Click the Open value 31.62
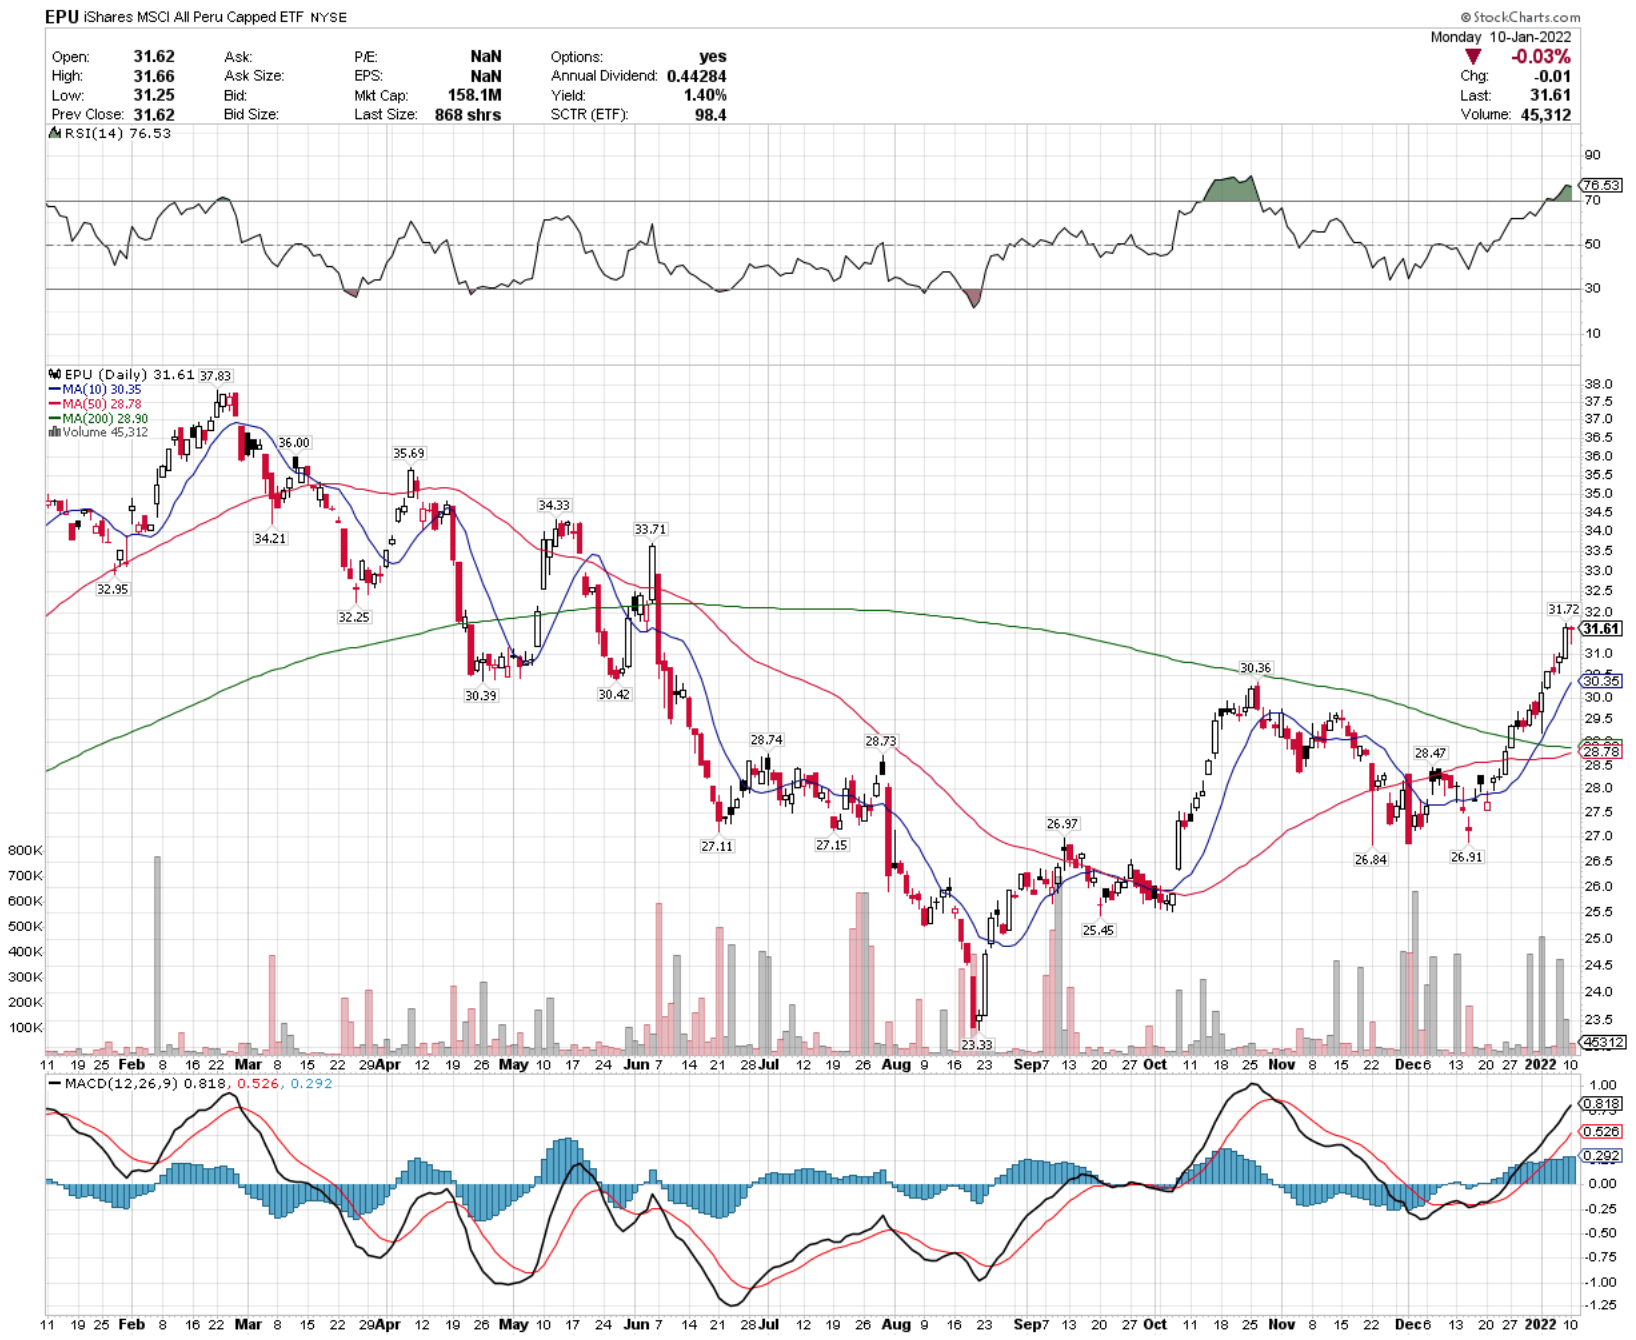 pyautogui.click(x=154, y=57)
